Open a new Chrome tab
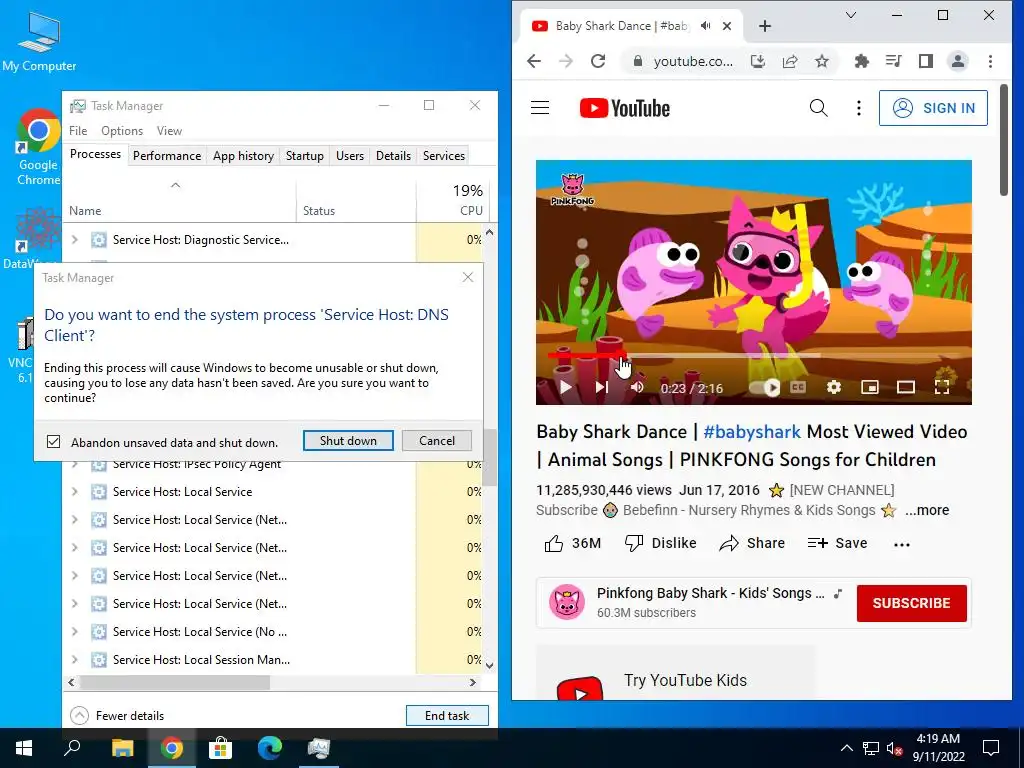The image size is (1024, 768). [765, 26]
